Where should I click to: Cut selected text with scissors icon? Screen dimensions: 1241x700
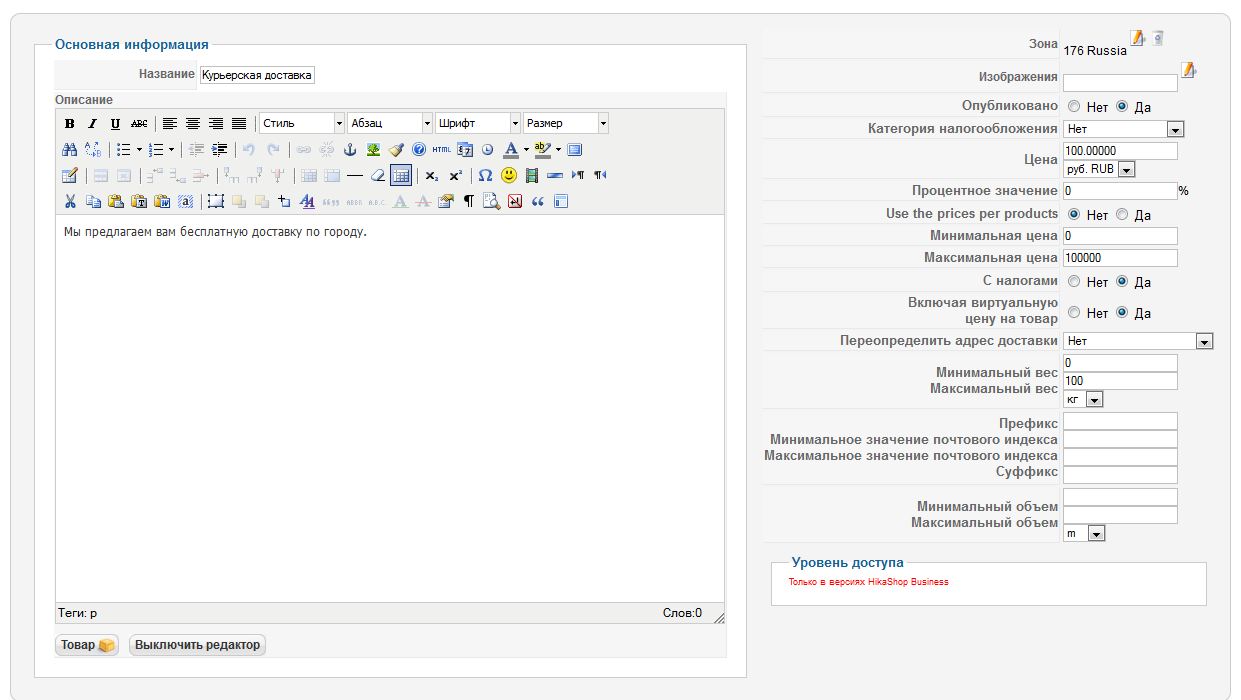(70, 201)
